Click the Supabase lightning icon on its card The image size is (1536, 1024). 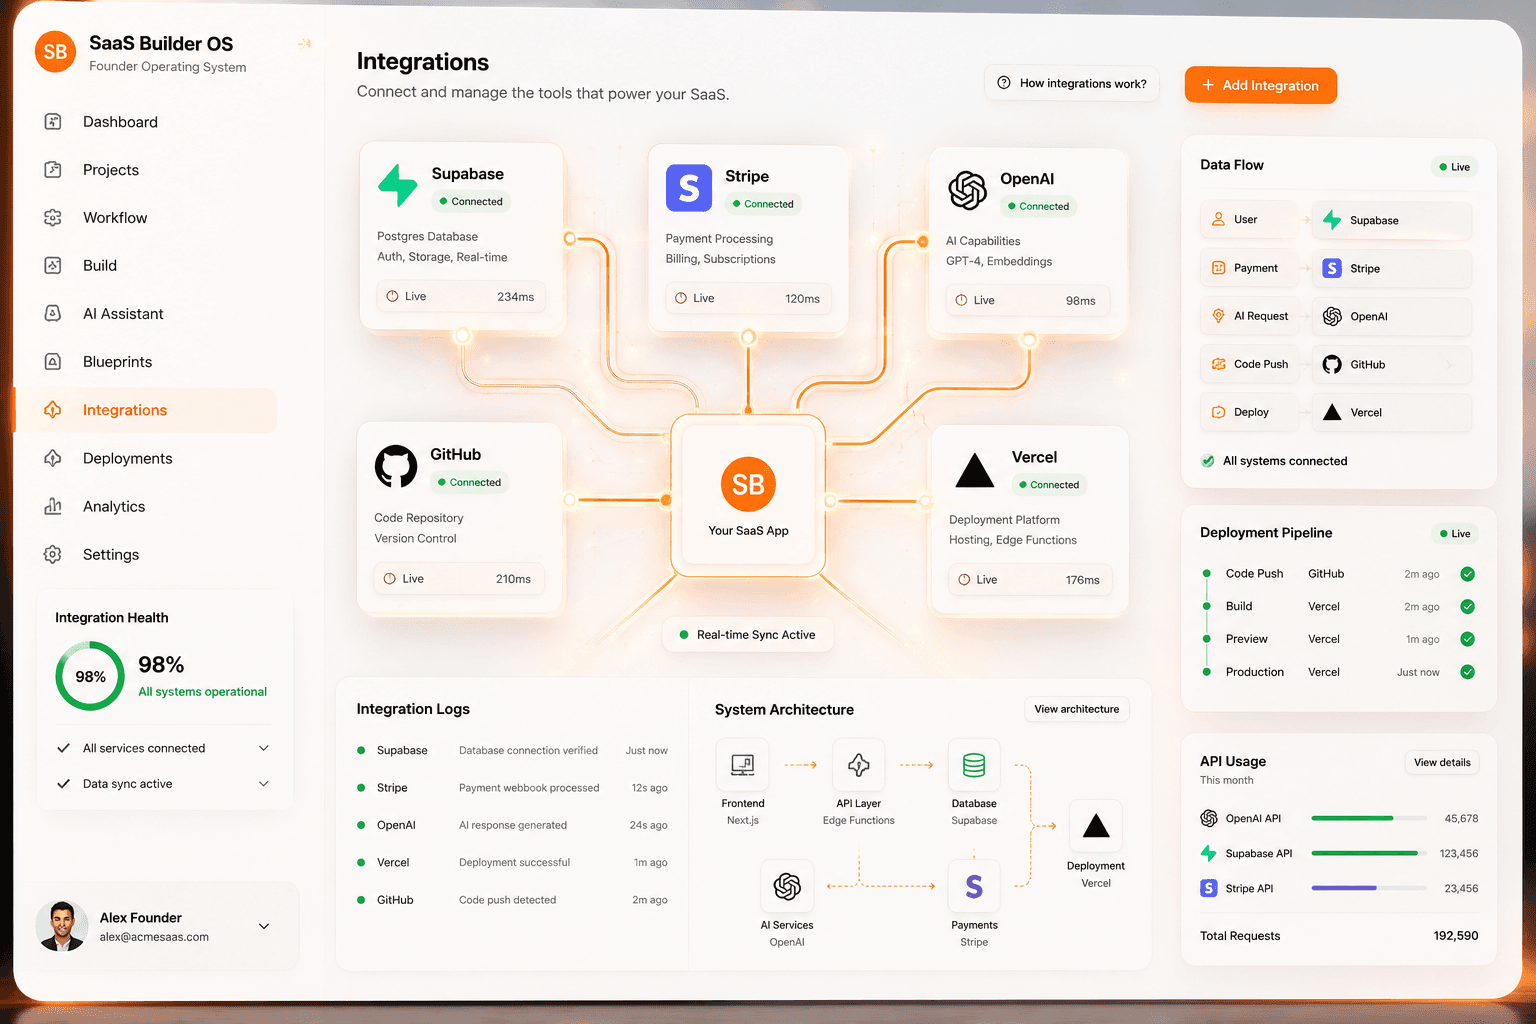pos(397,185)
